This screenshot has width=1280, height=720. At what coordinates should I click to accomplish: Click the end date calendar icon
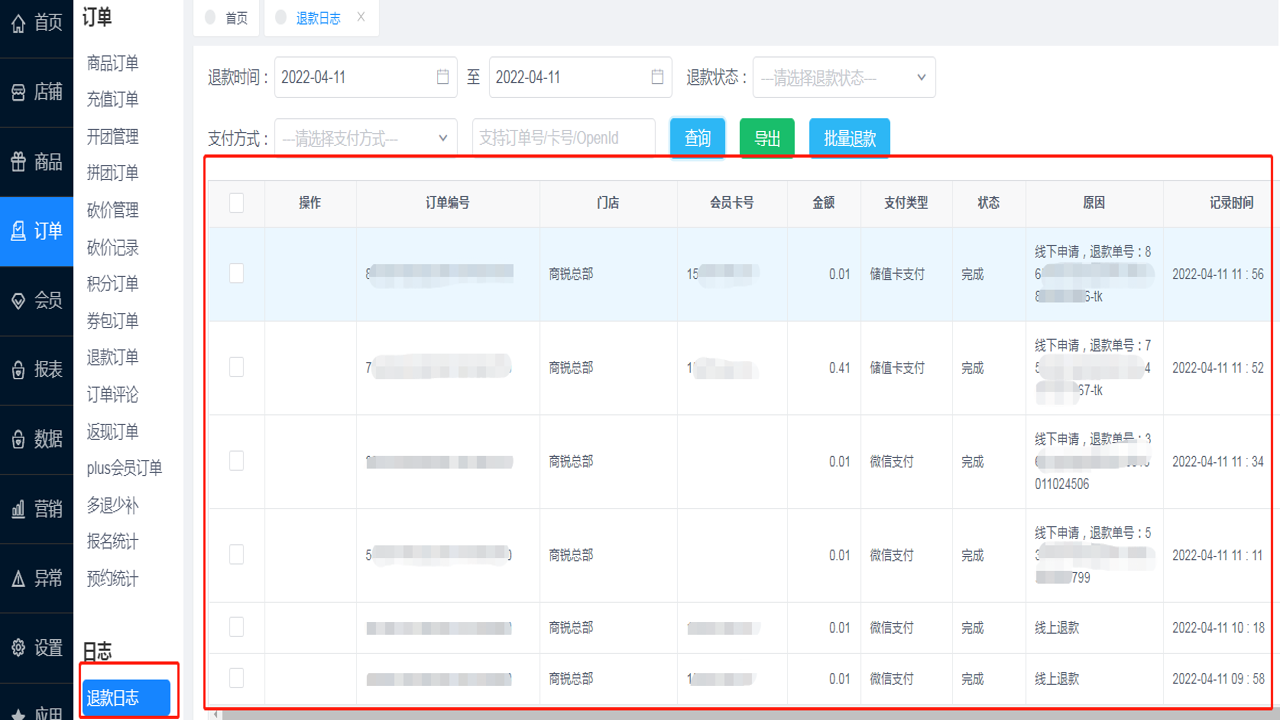click(x=657, y=77)
